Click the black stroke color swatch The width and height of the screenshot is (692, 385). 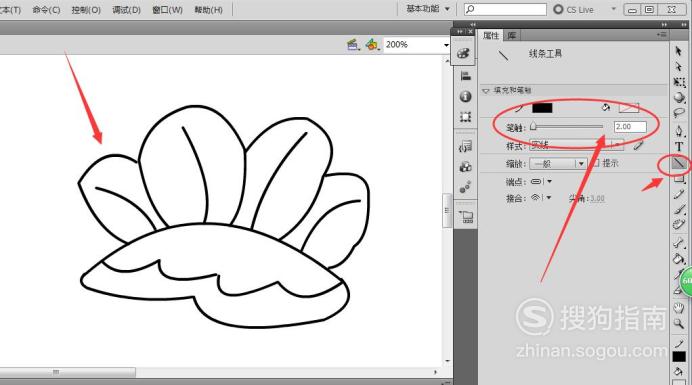pos(542,108)
